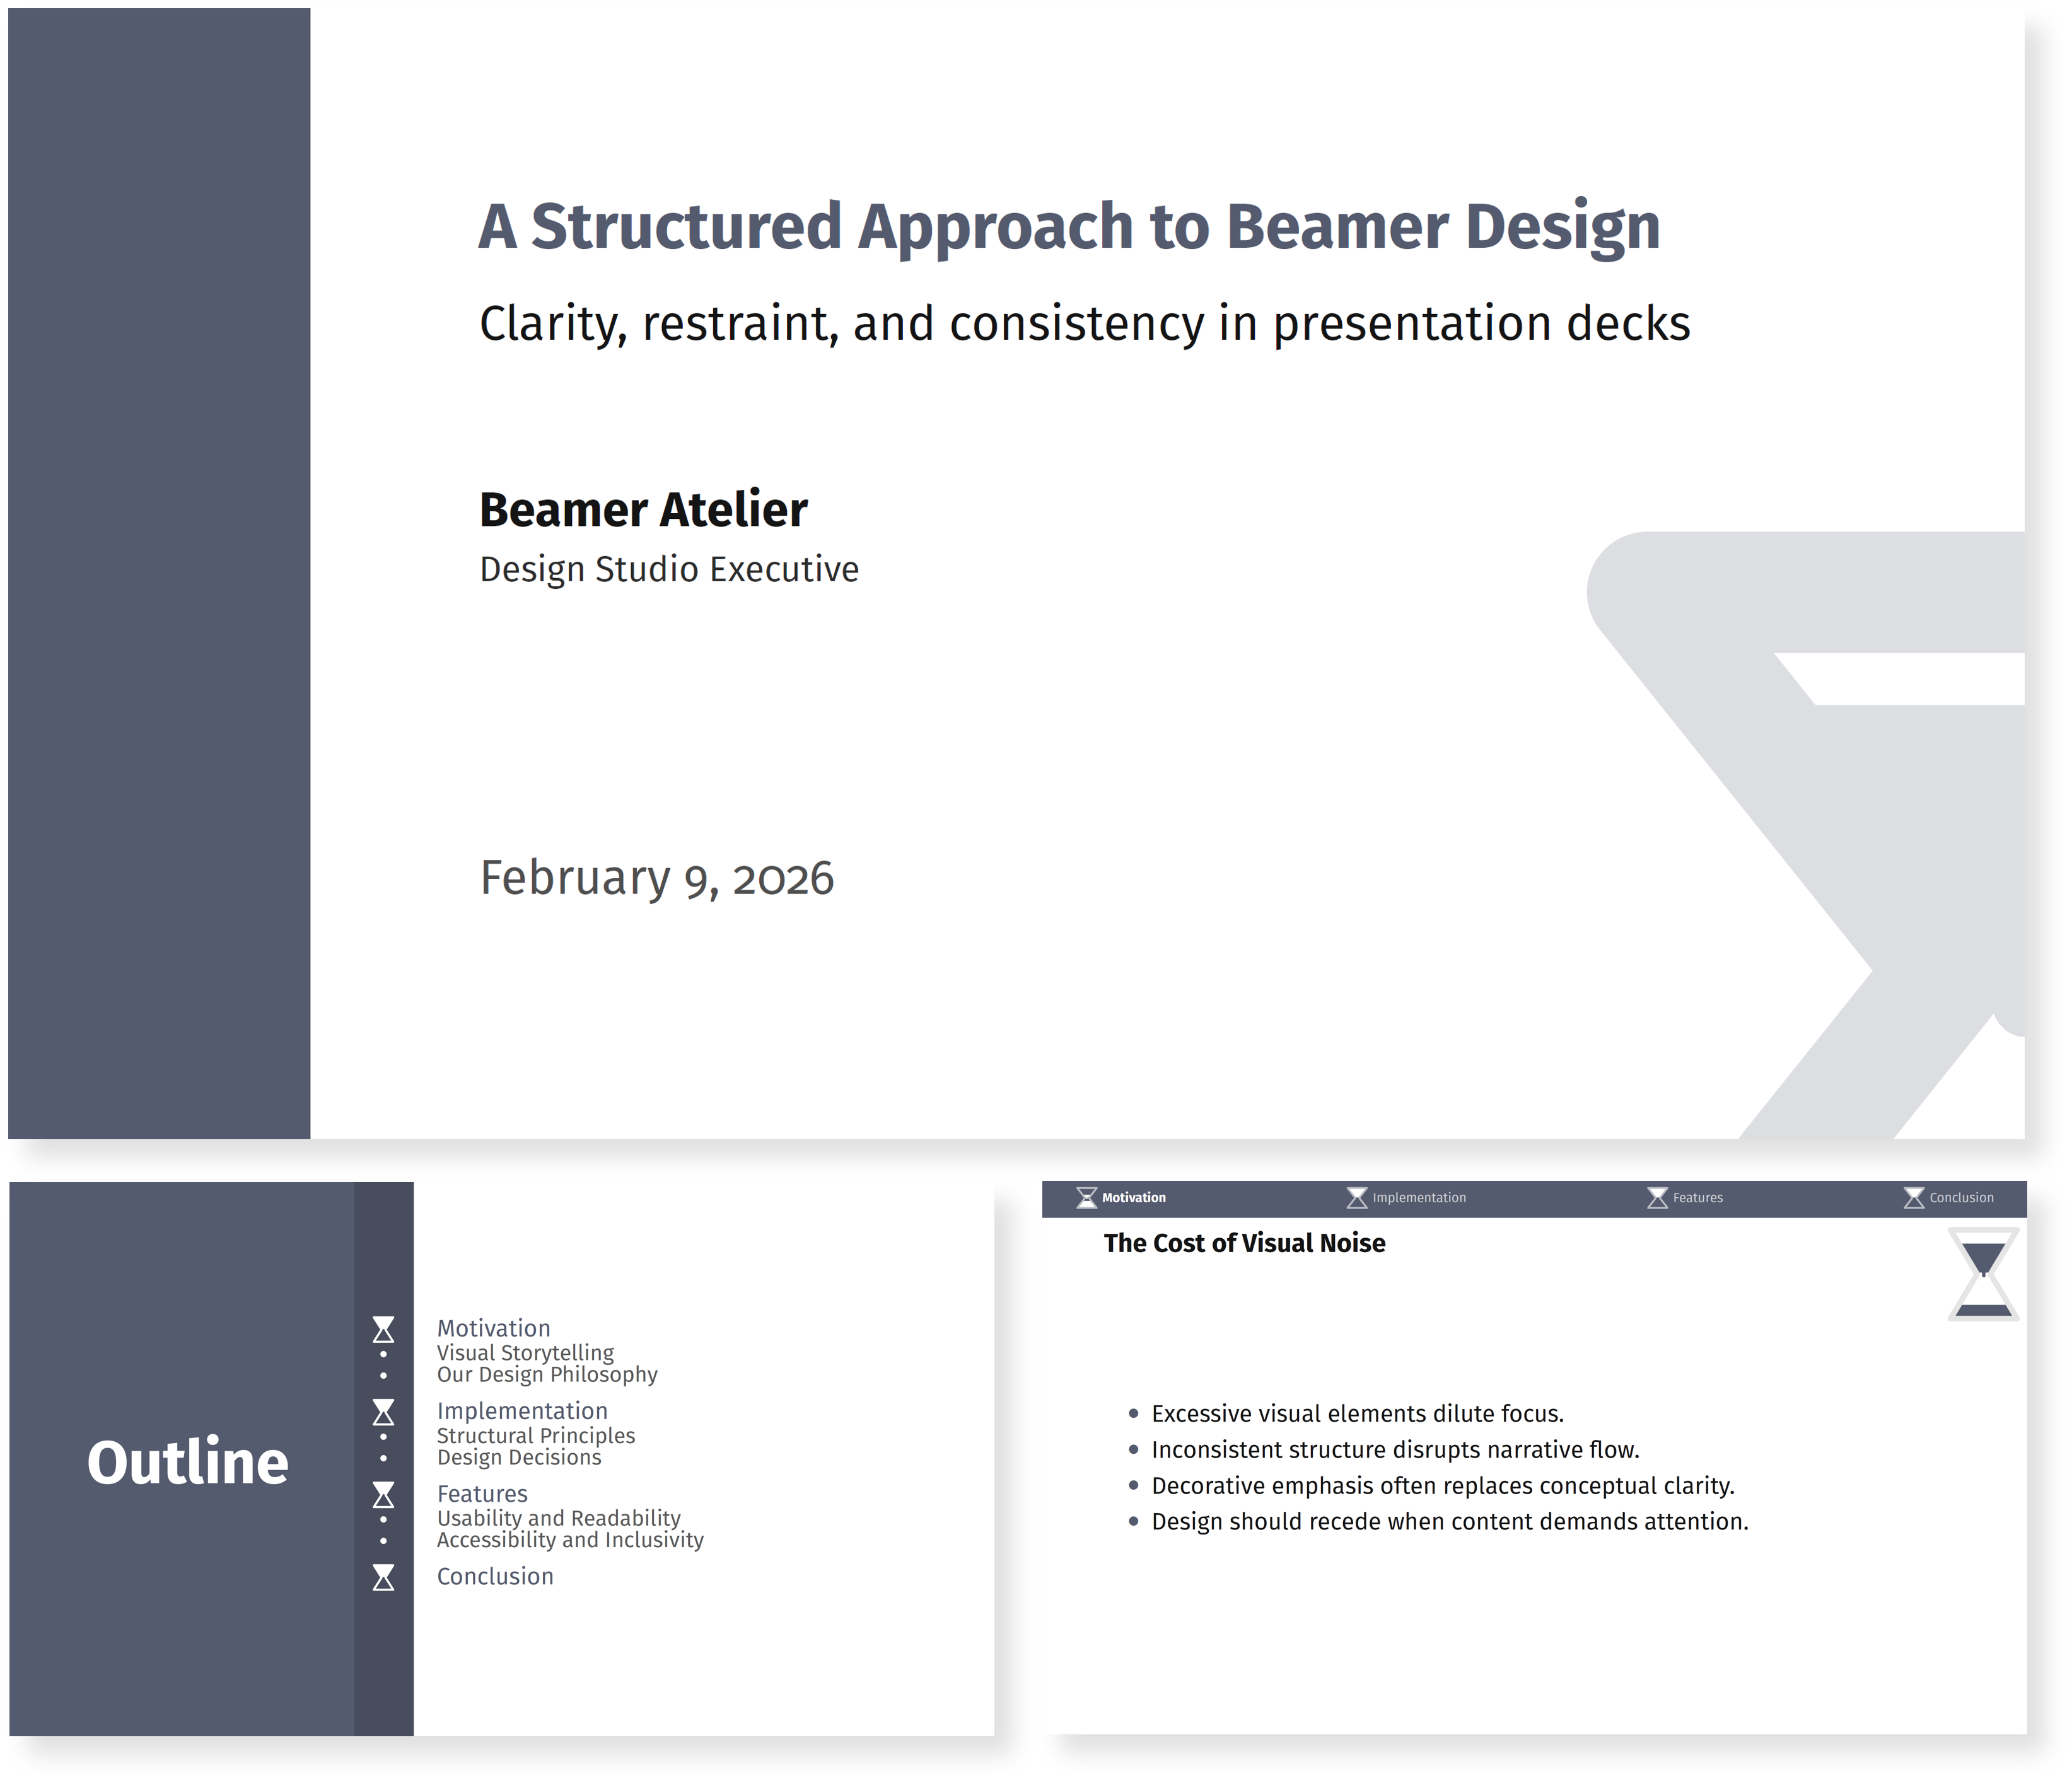Go to Our Design Philosophy subsection
This screenshot has height=1781, width=2072.
pos(547,1374)
